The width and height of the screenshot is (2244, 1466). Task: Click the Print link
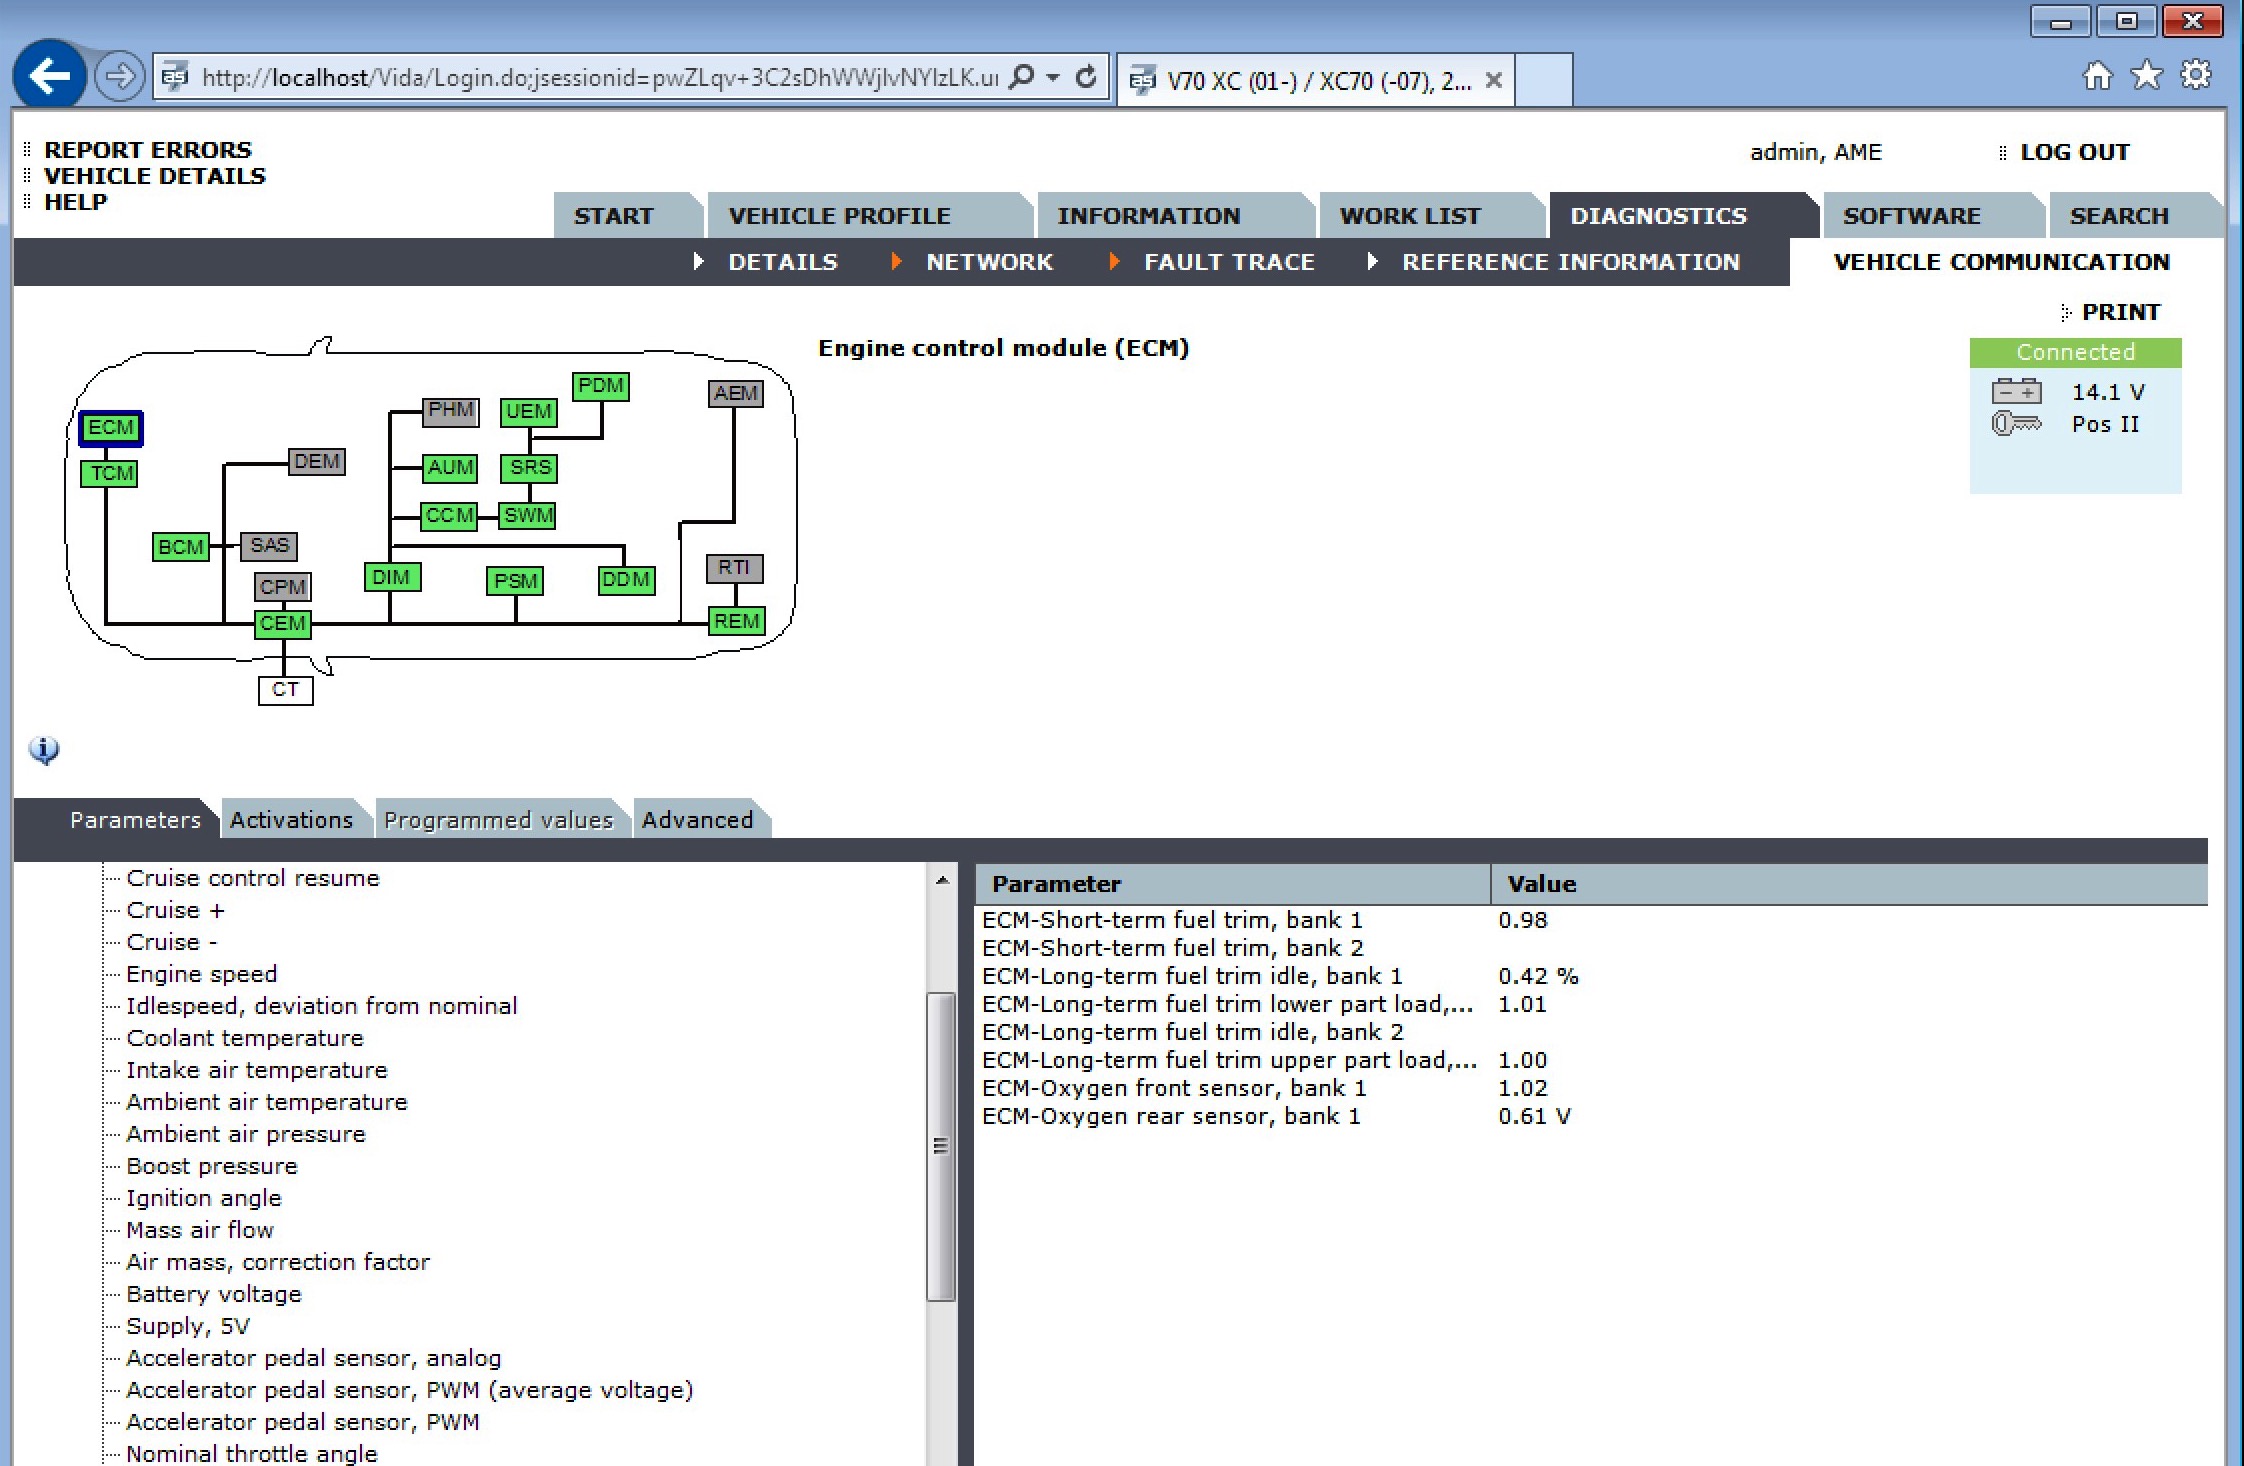point(2120,312)
